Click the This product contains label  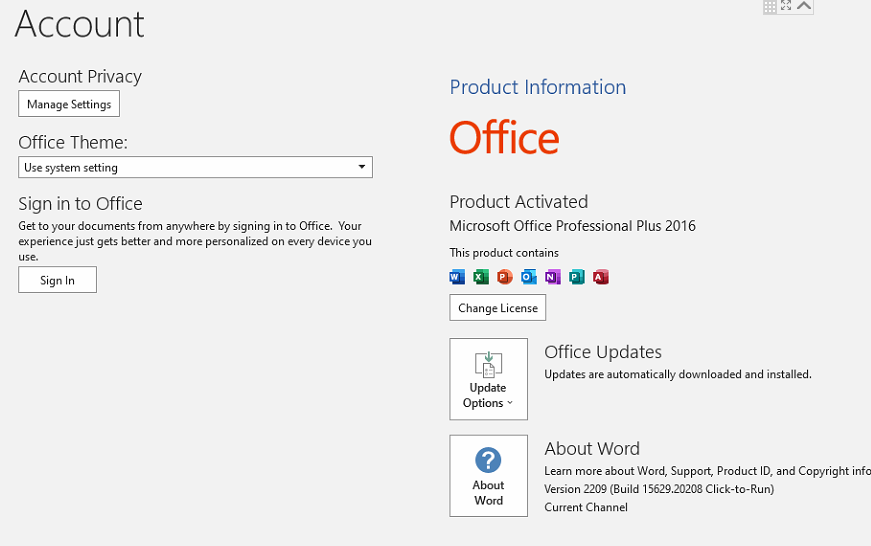pos(504,253)
